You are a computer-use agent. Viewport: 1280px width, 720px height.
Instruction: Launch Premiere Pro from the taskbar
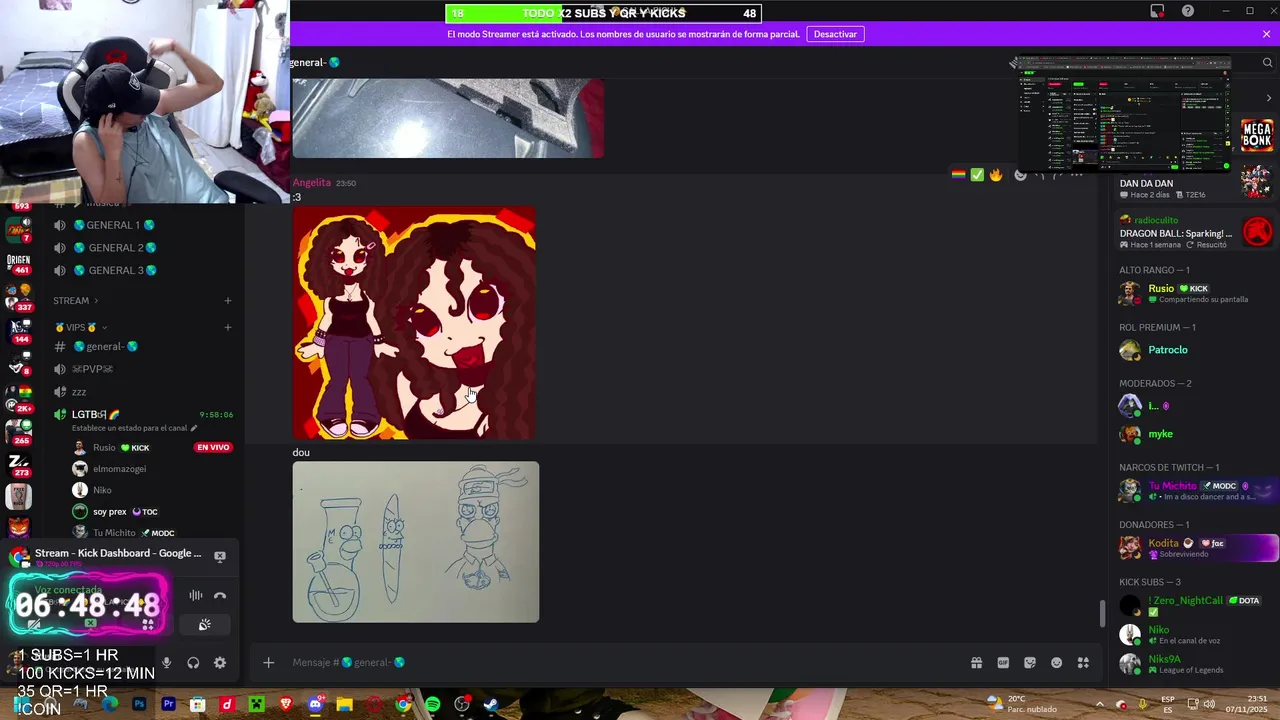168,704
